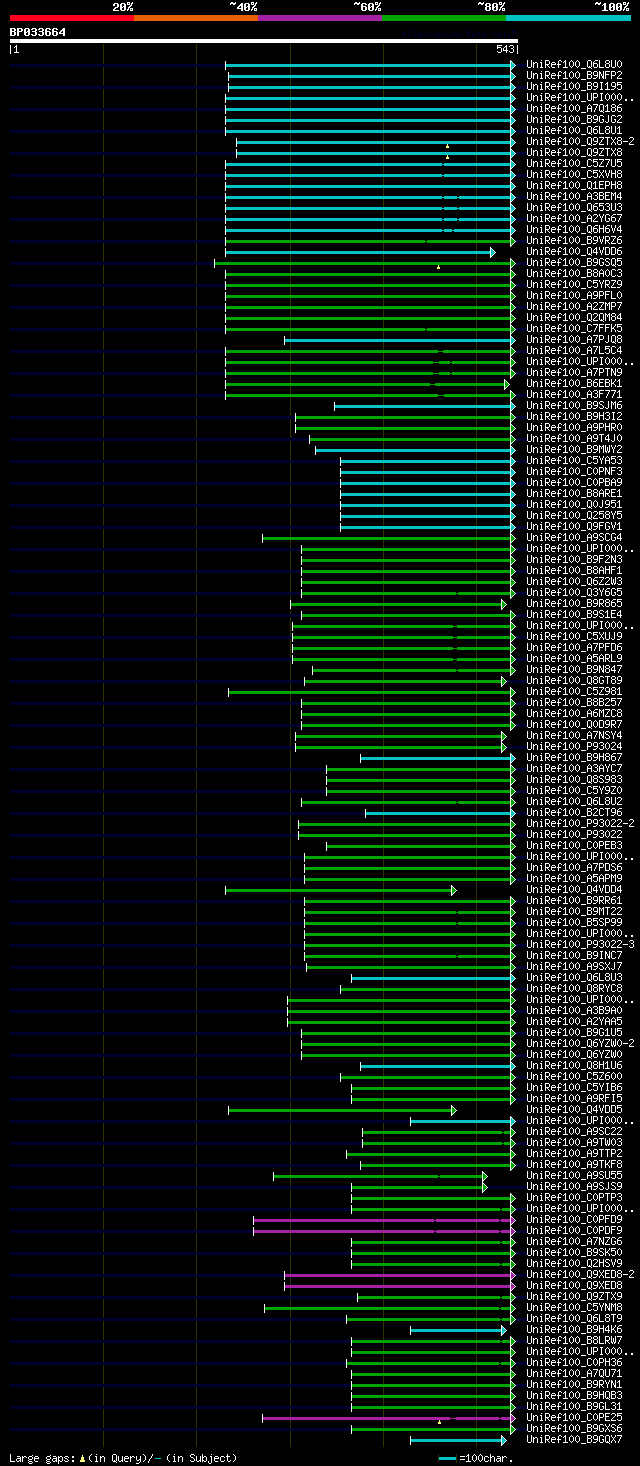Select the UniRef100_C0PDF9 label

point(574,1231)
